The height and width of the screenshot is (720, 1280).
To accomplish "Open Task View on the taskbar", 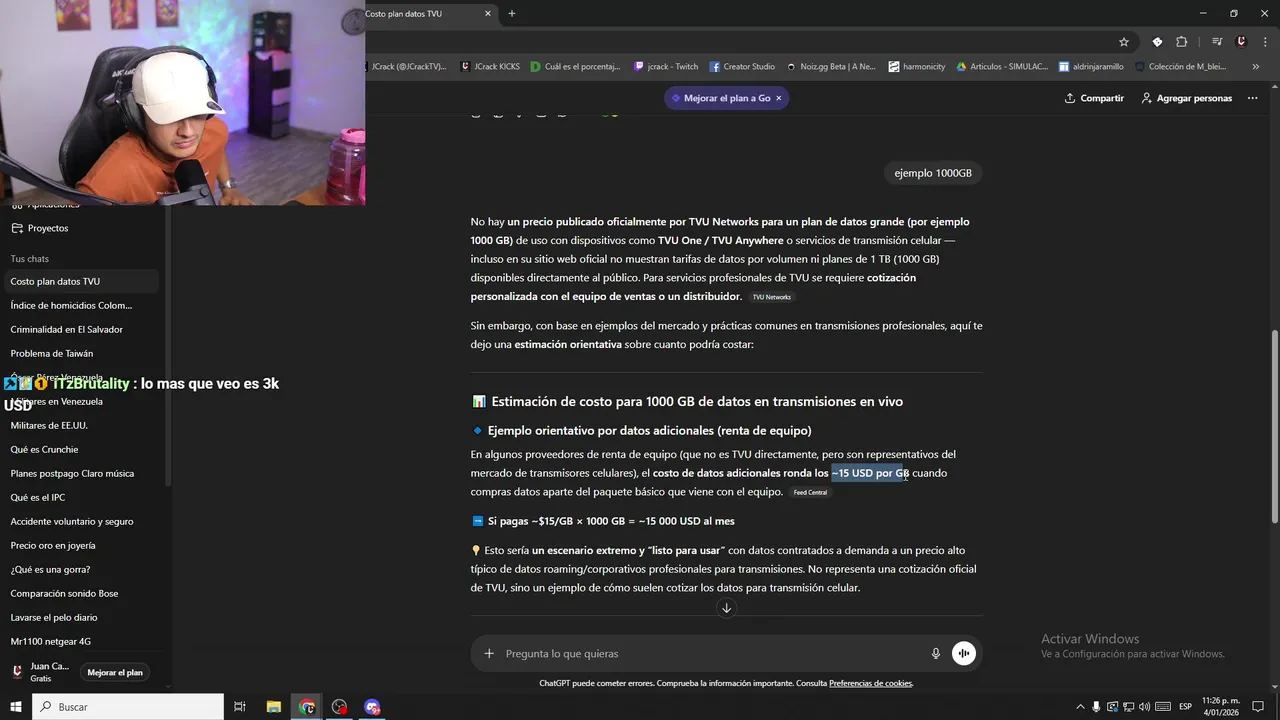I will (240, 707).
